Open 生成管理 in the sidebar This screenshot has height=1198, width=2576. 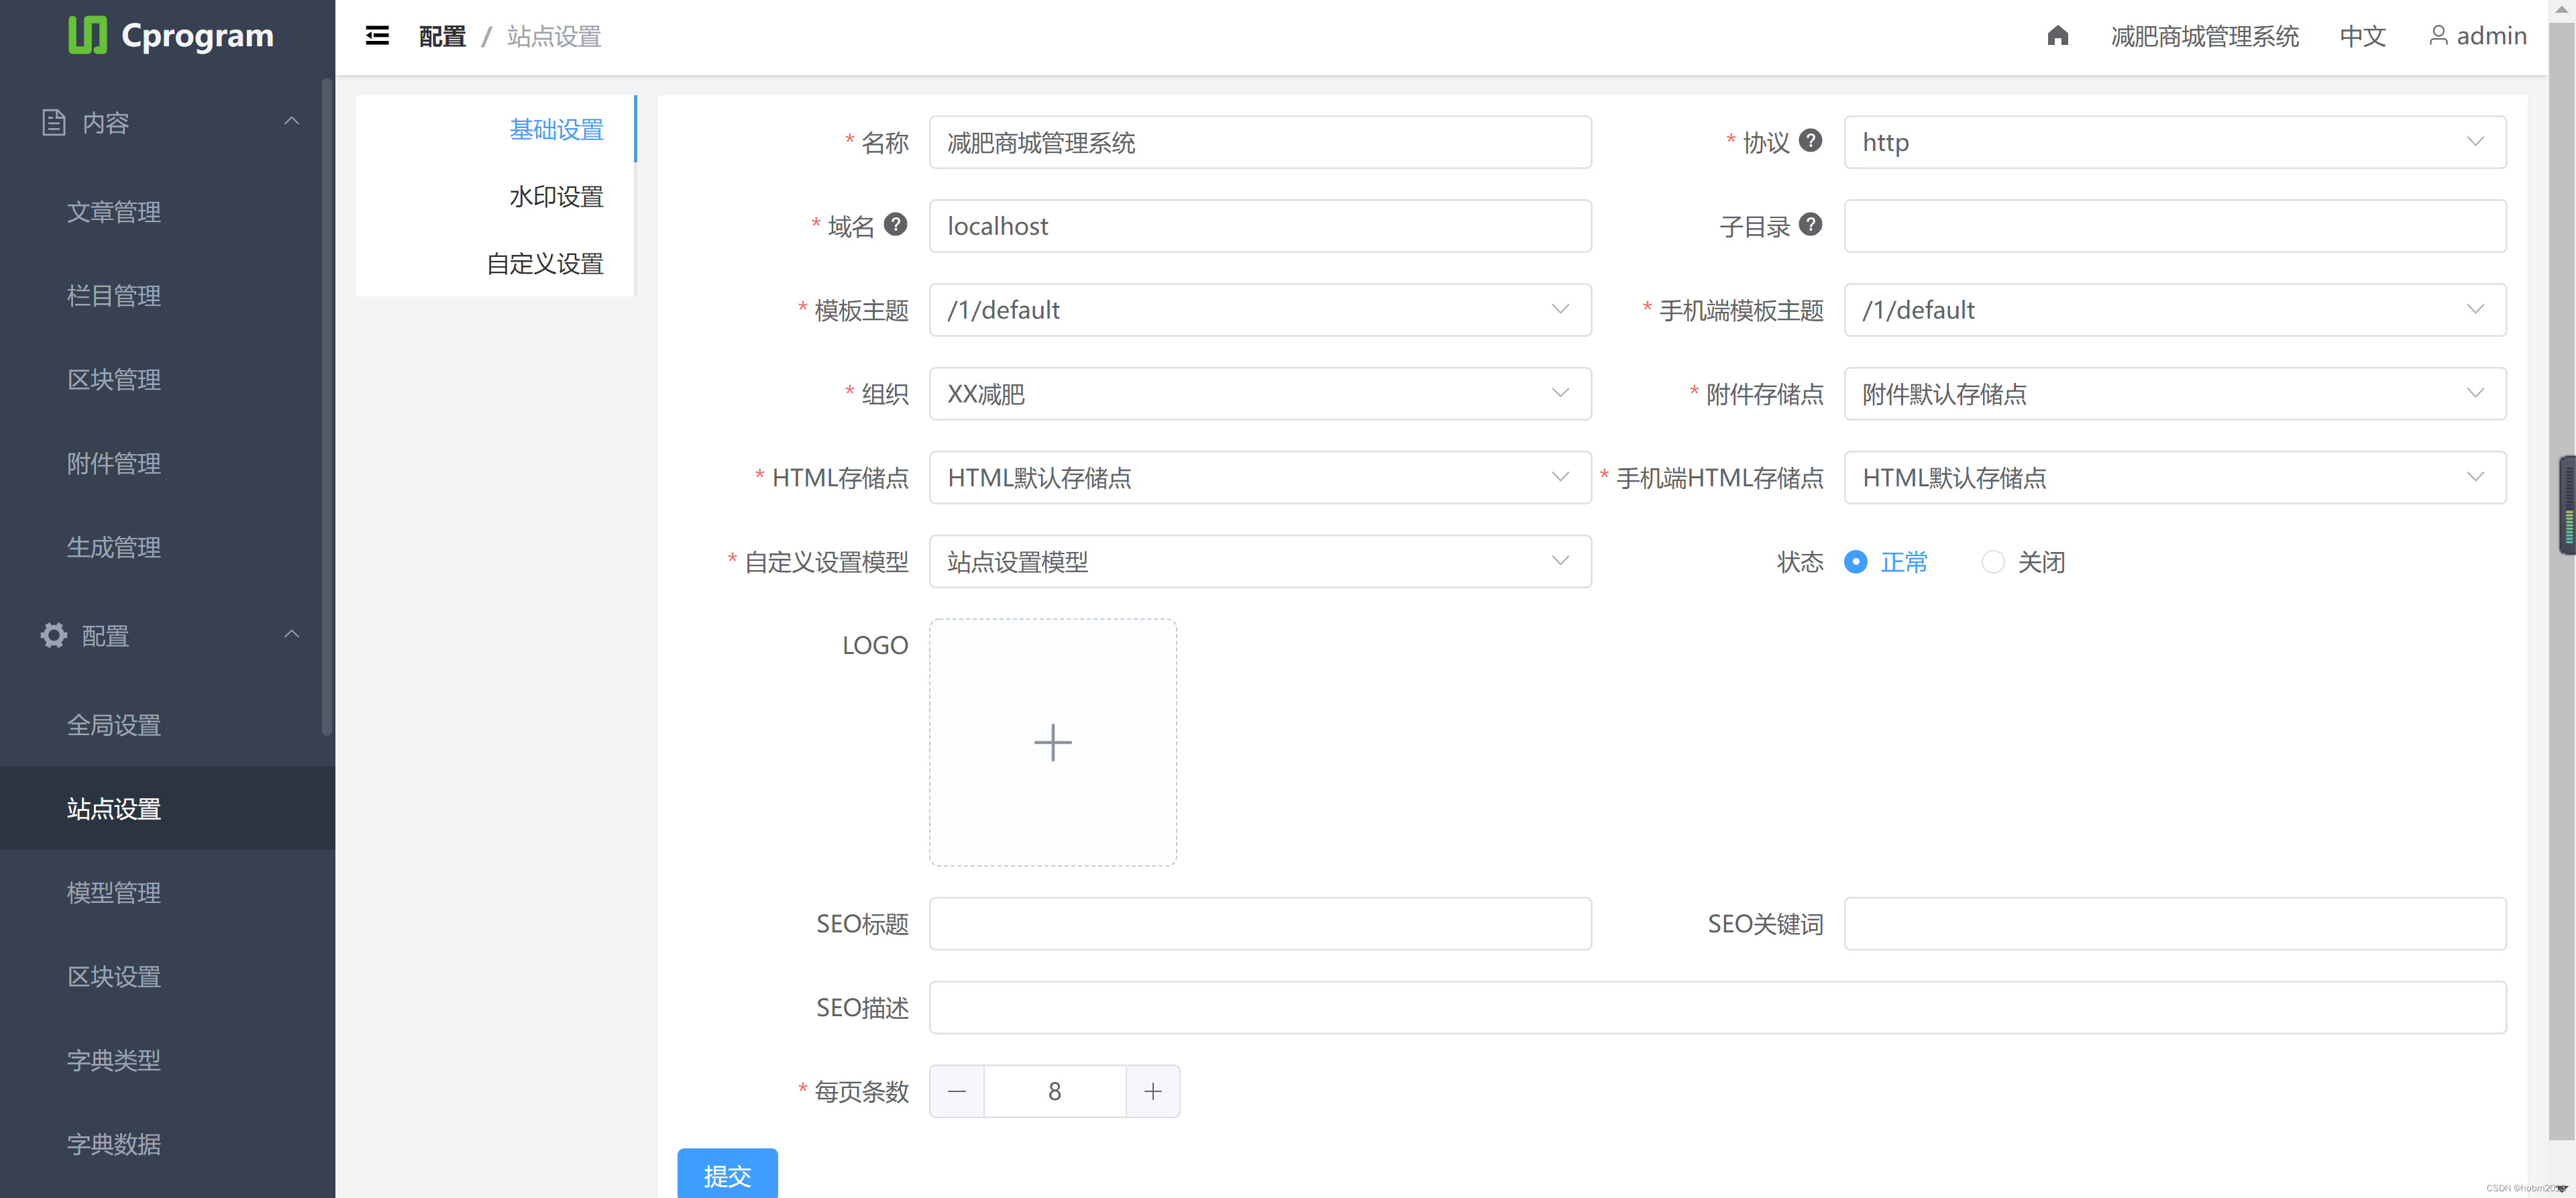[x=114, y=547]
